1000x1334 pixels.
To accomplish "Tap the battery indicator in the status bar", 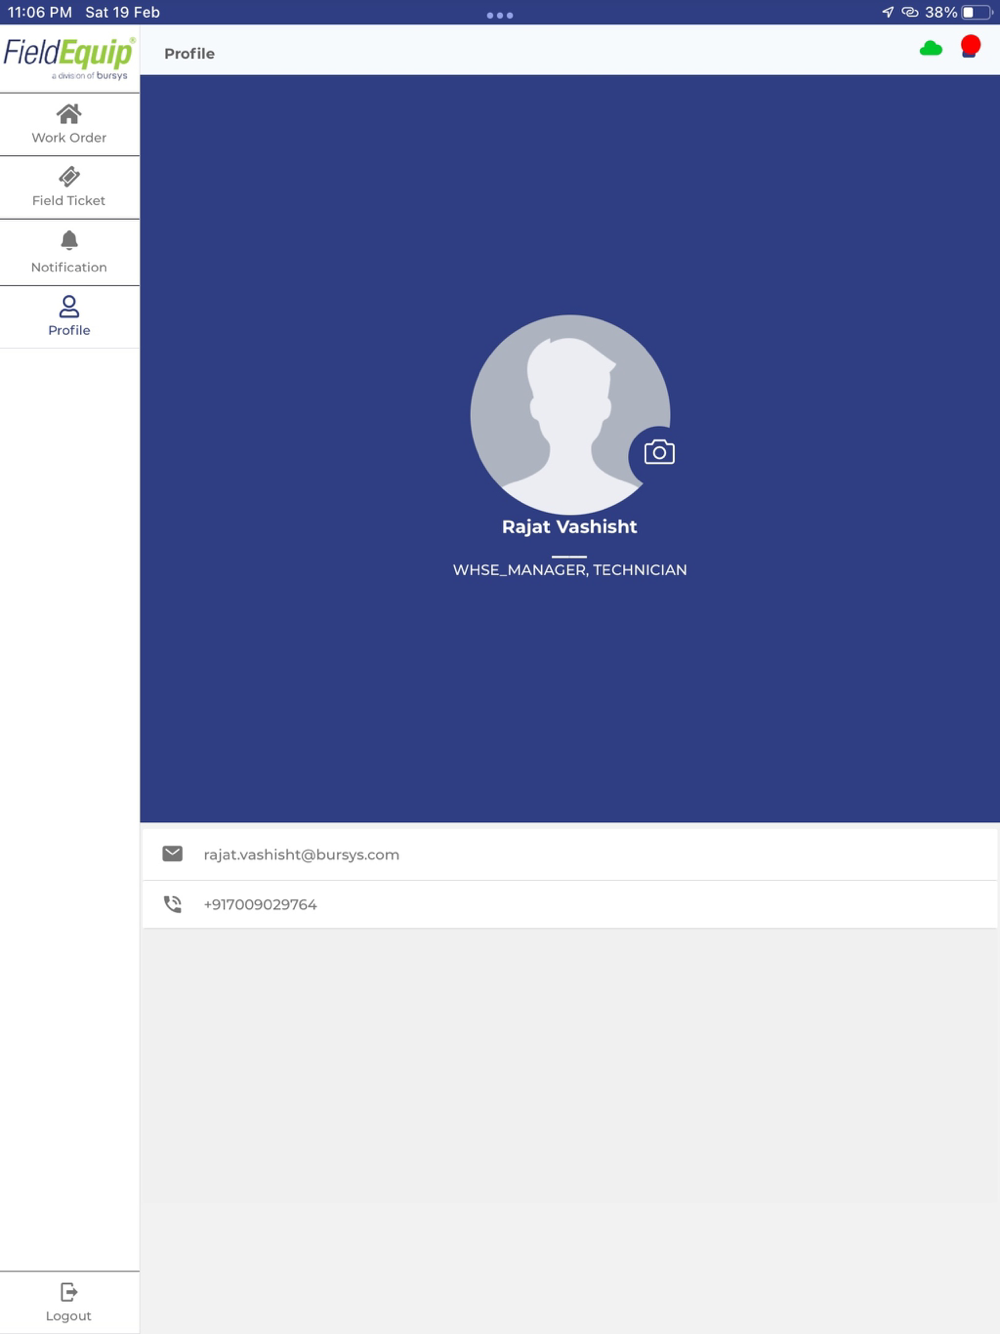I will point(977,12).
